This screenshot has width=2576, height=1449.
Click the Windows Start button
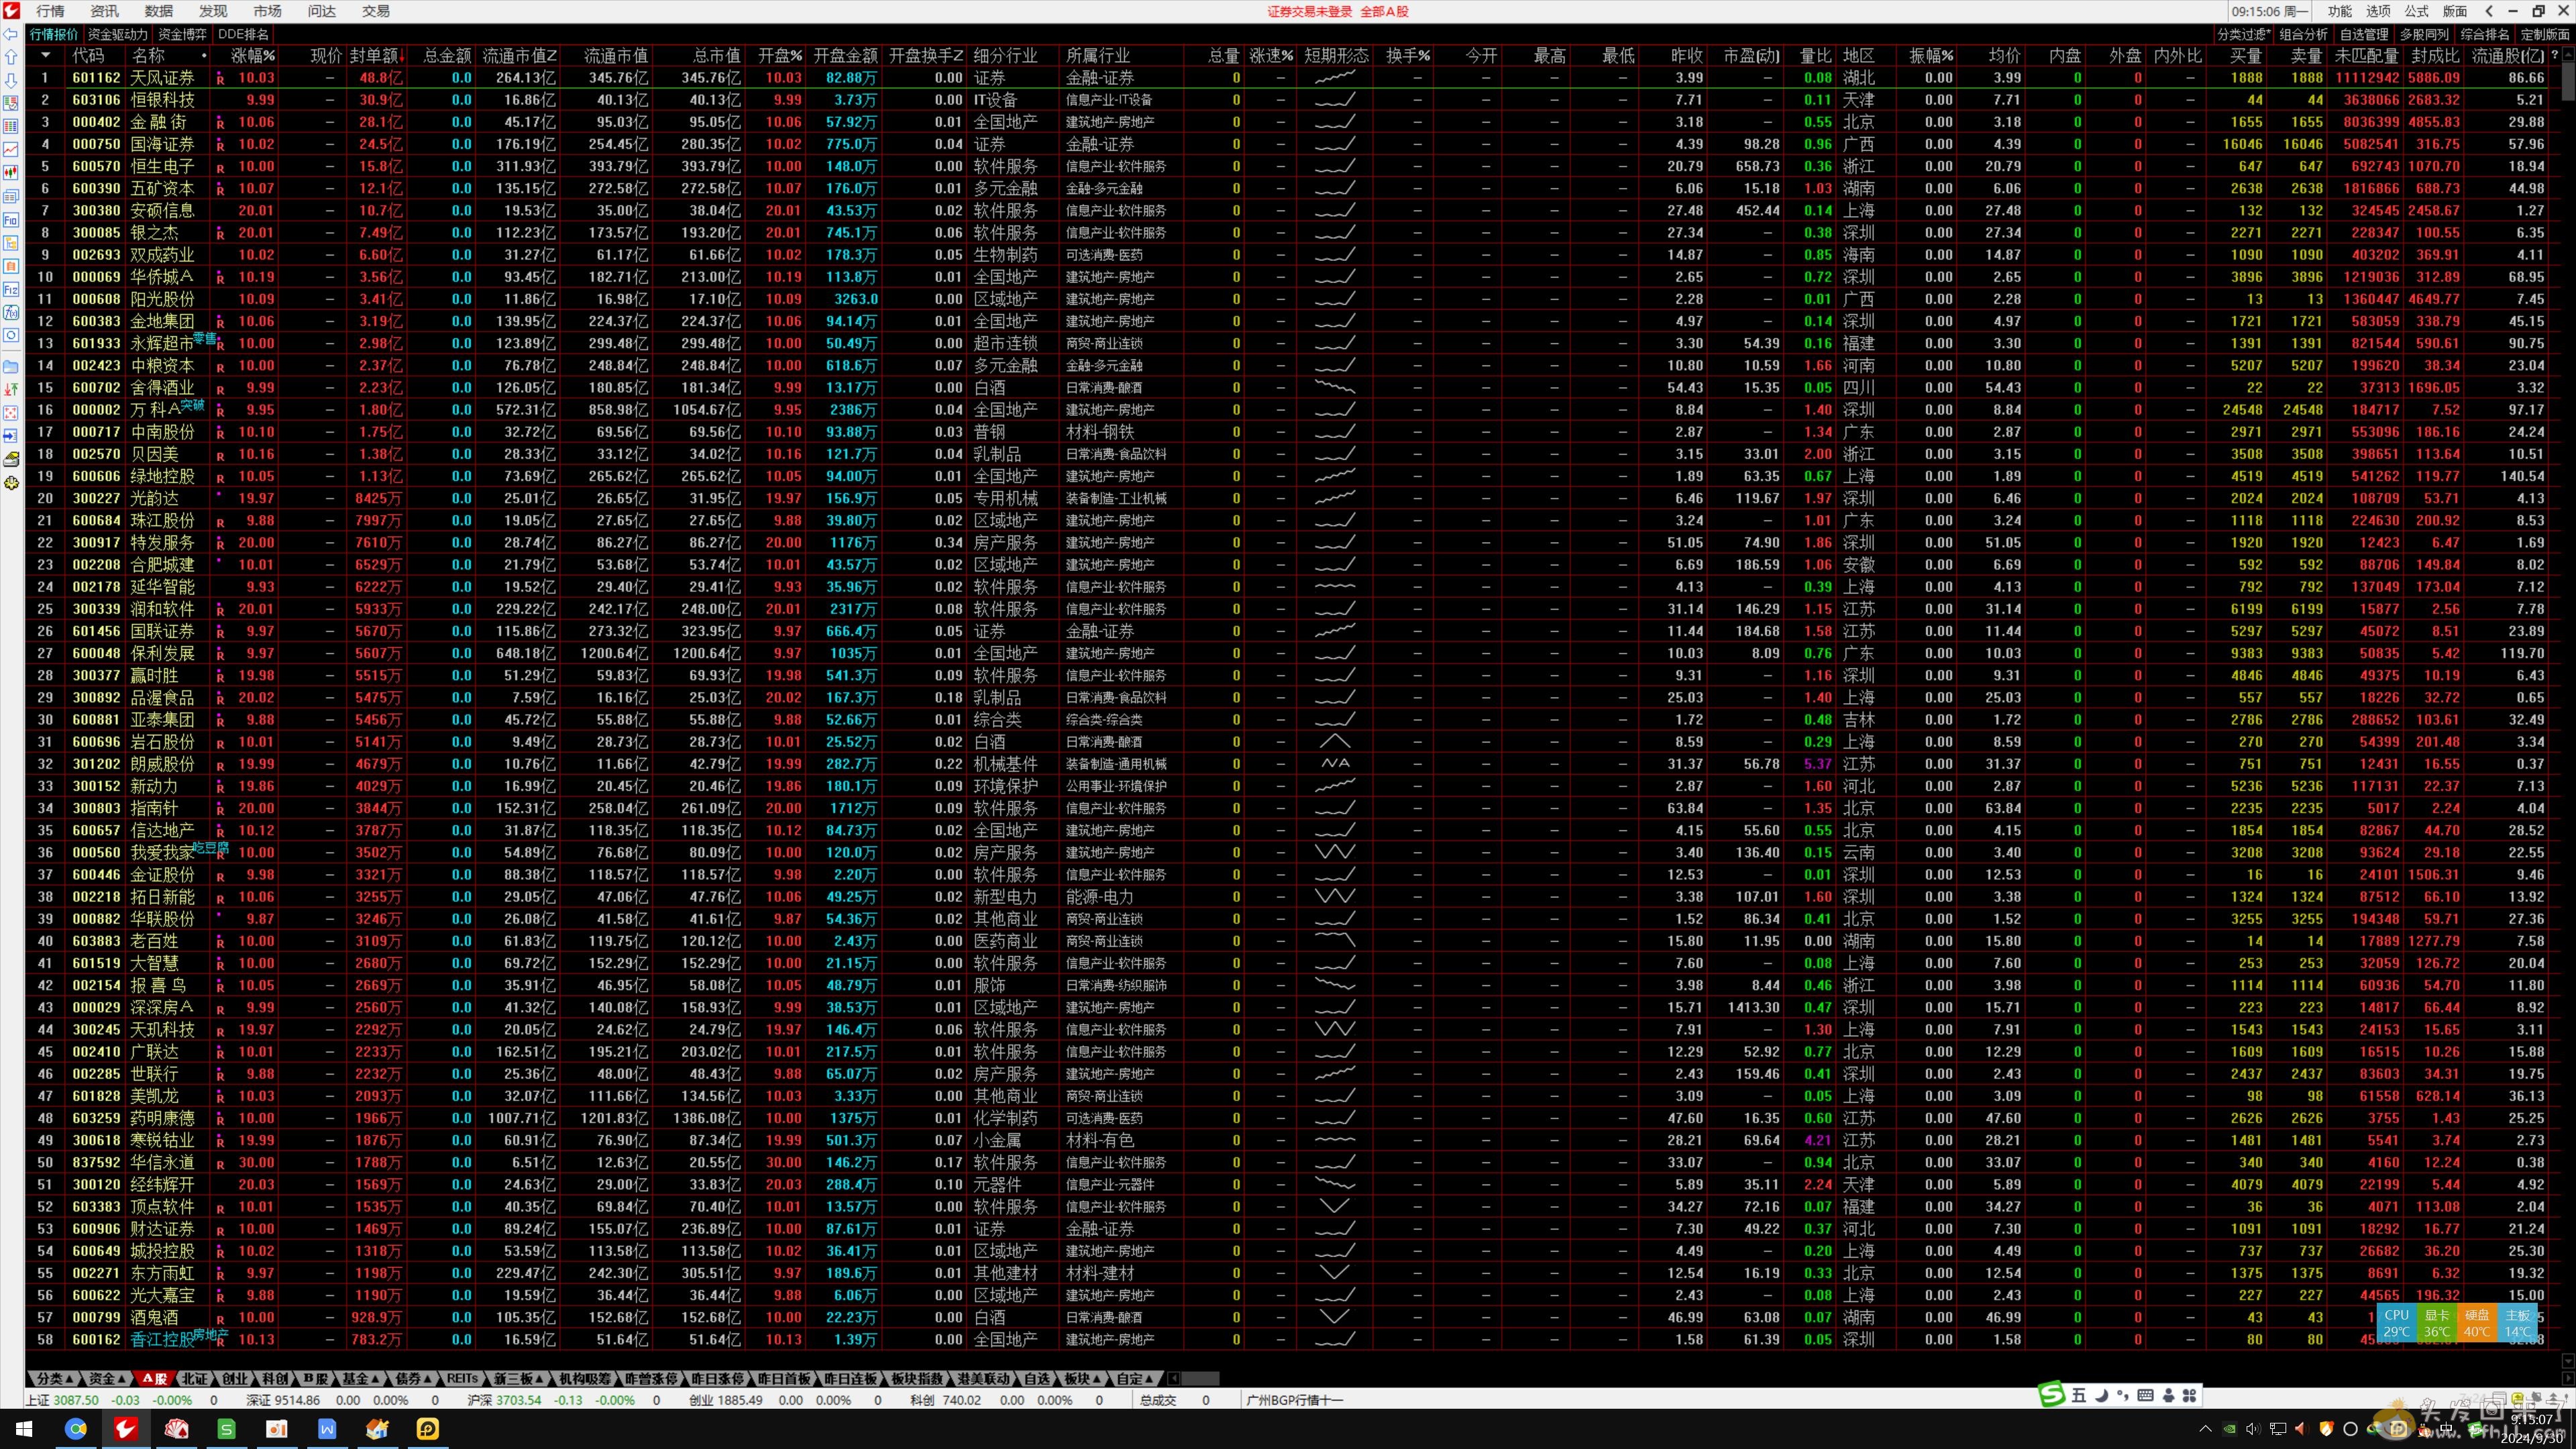[24, 1429]
